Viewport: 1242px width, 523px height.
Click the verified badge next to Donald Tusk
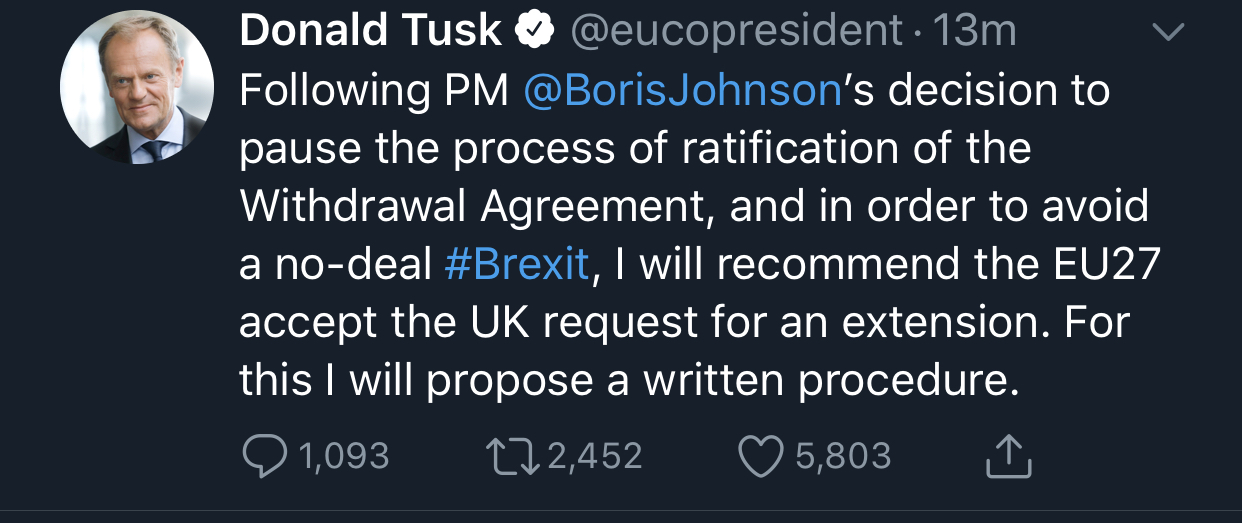[534, 32]
